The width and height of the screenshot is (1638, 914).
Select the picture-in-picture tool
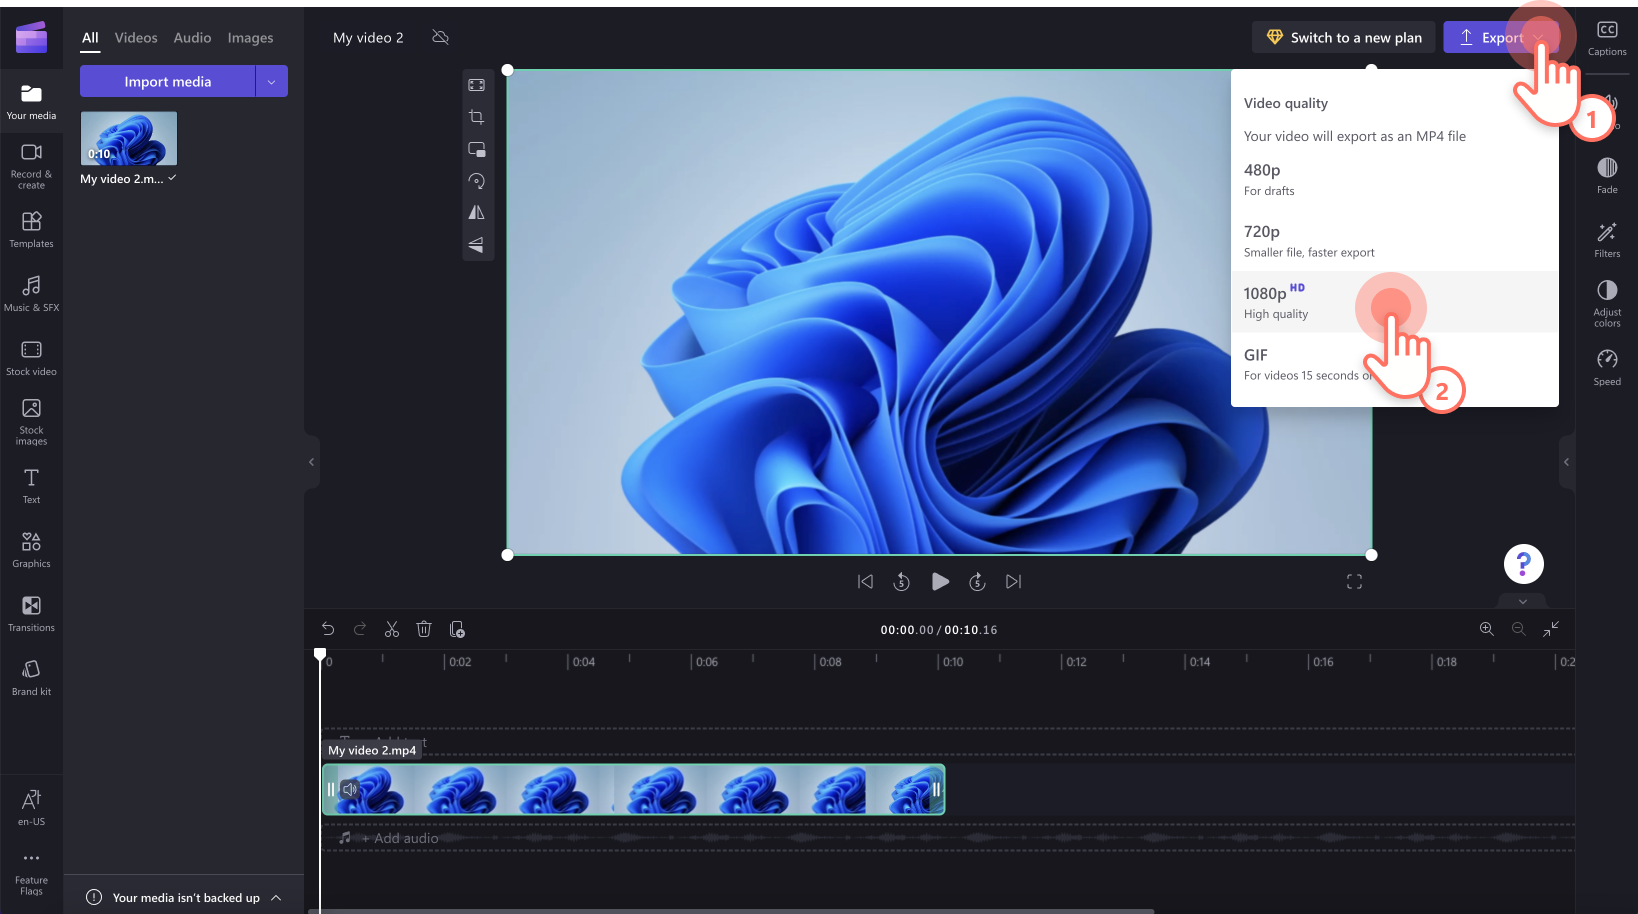477,149
